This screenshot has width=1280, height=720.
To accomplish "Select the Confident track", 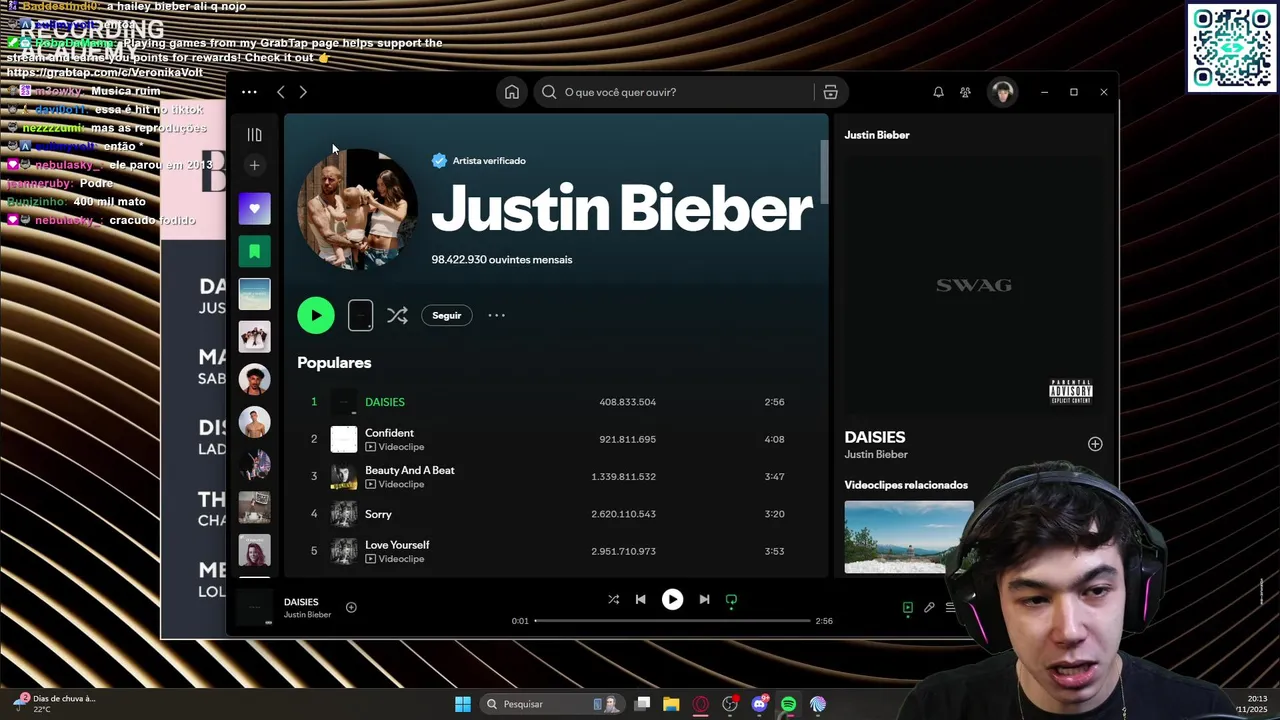I will pyautogui.click(x=389, y=433).
